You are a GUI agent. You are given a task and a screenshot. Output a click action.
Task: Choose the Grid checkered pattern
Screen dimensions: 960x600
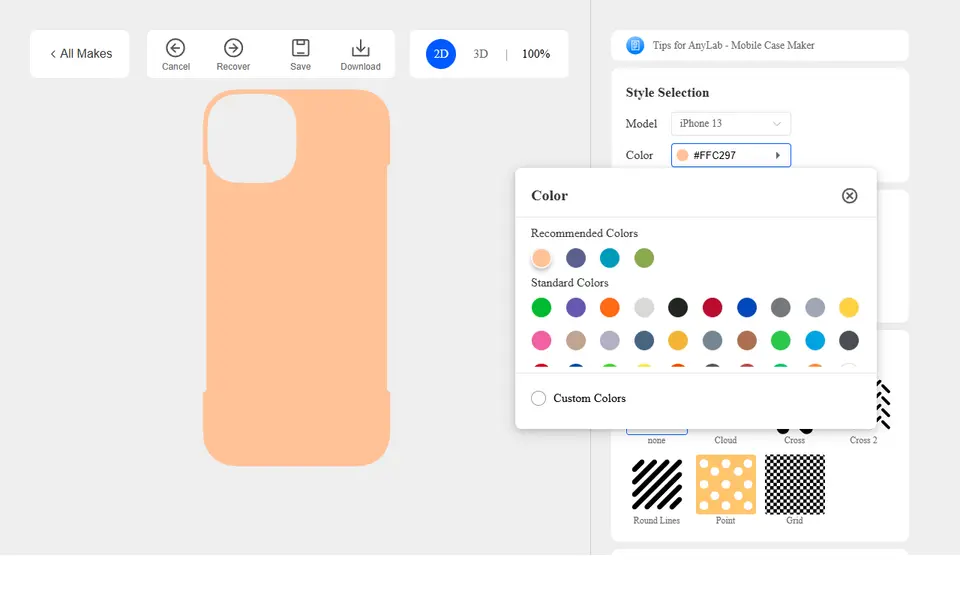click(795, 484)
